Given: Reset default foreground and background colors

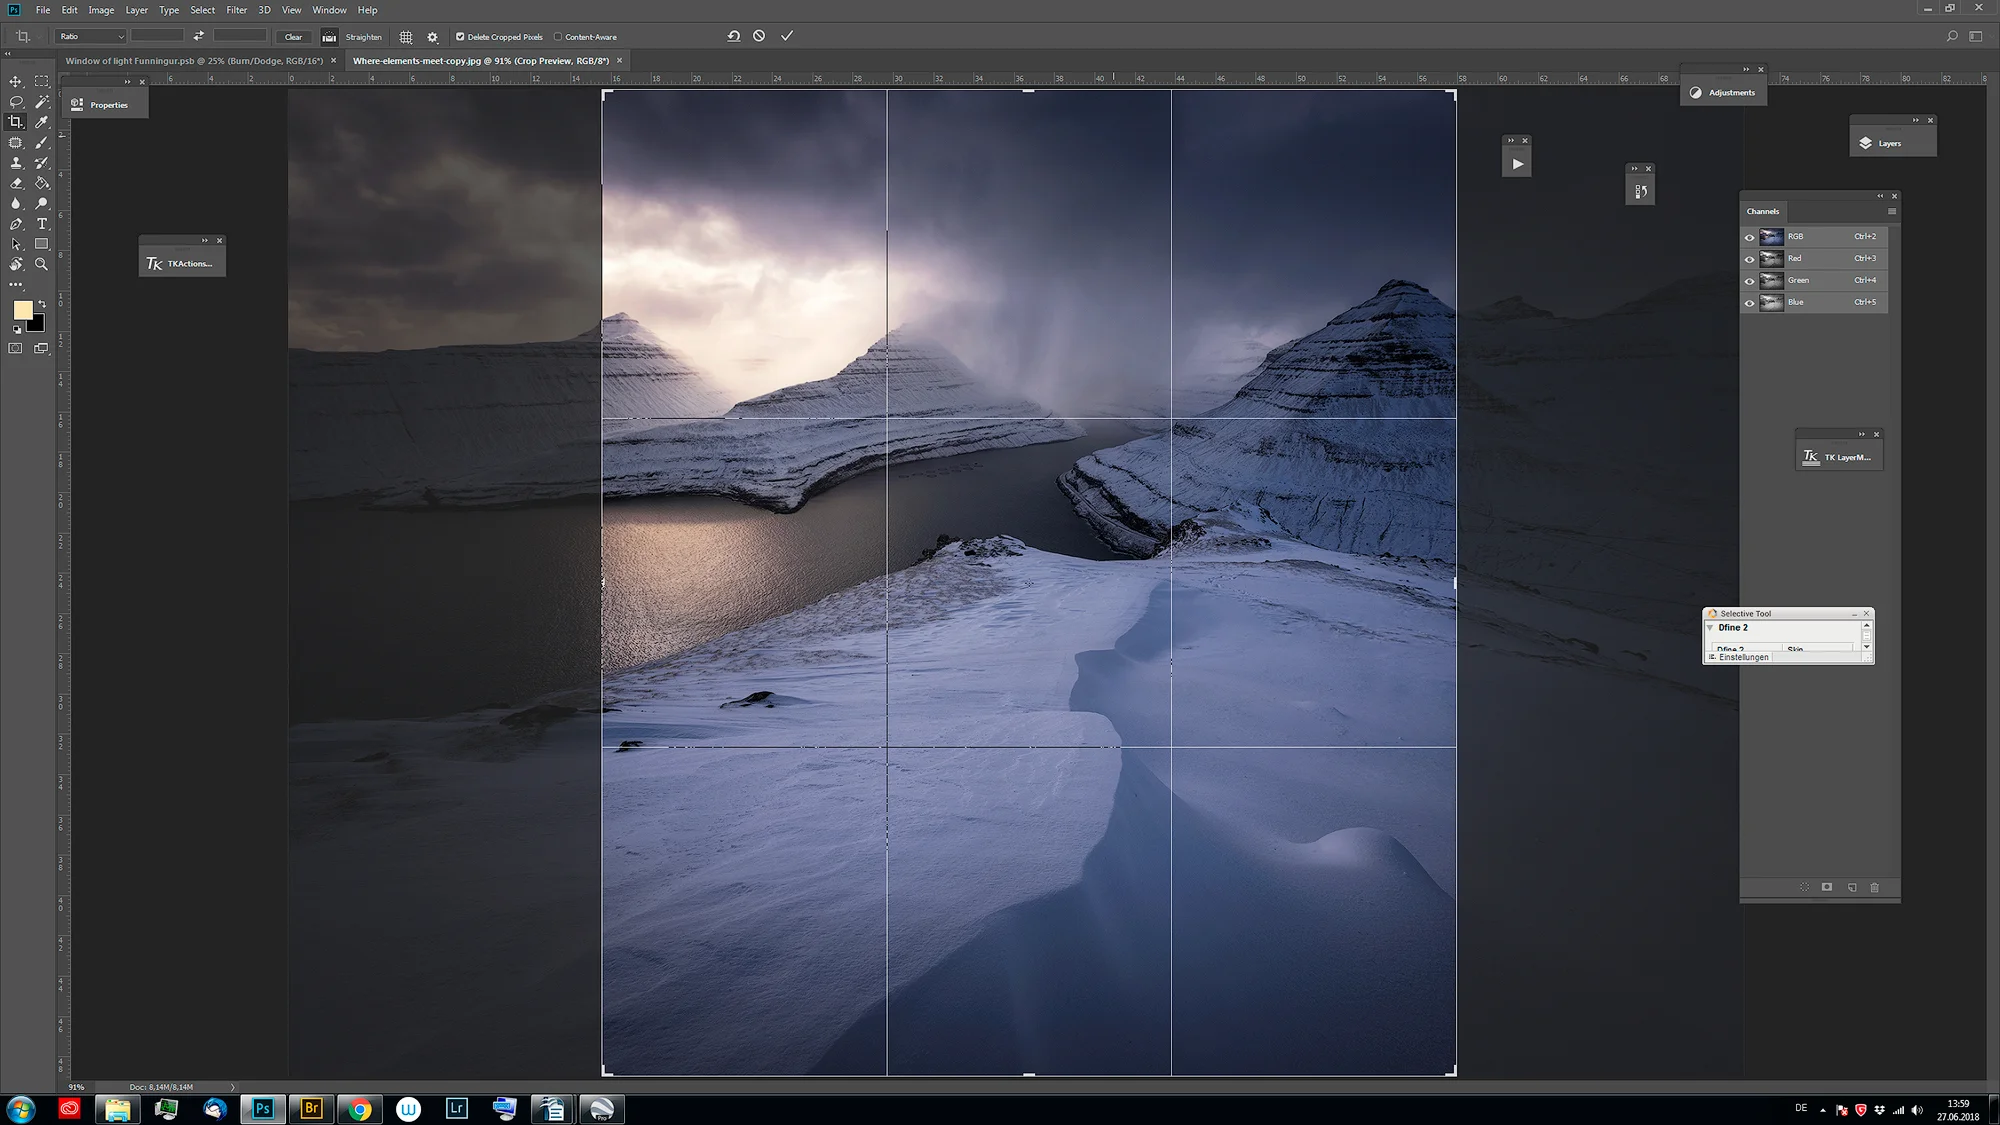Looking at the screenshot, I should 16,329.
